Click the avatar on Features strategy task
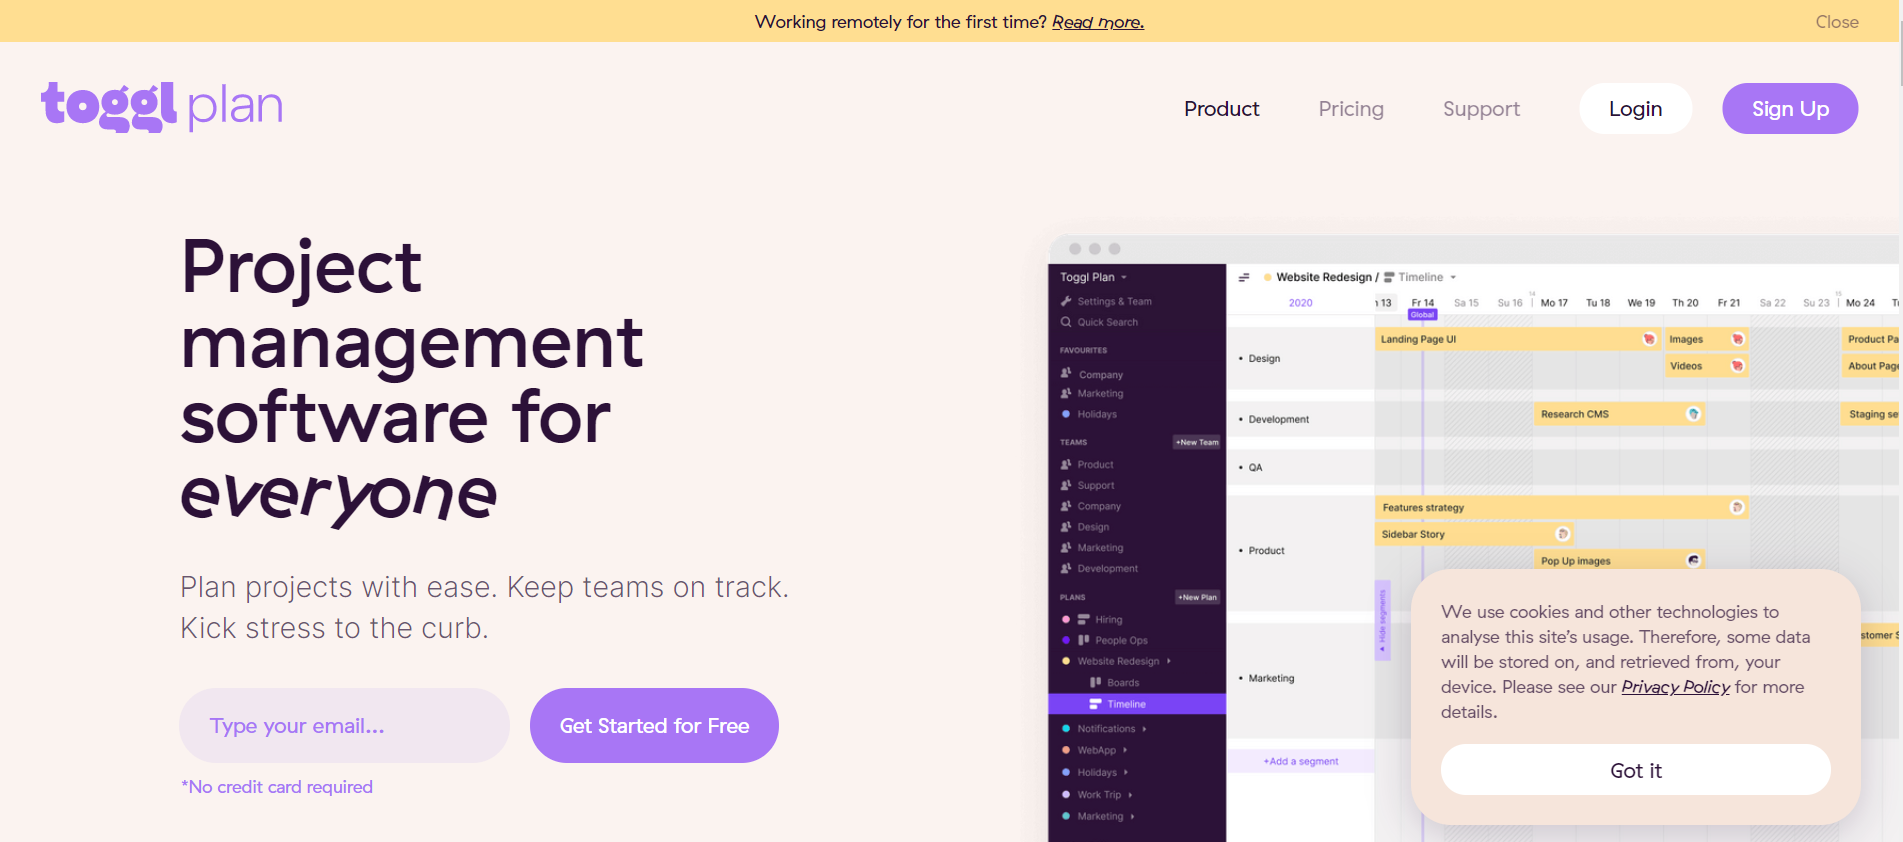 (x=1737, y=507)
